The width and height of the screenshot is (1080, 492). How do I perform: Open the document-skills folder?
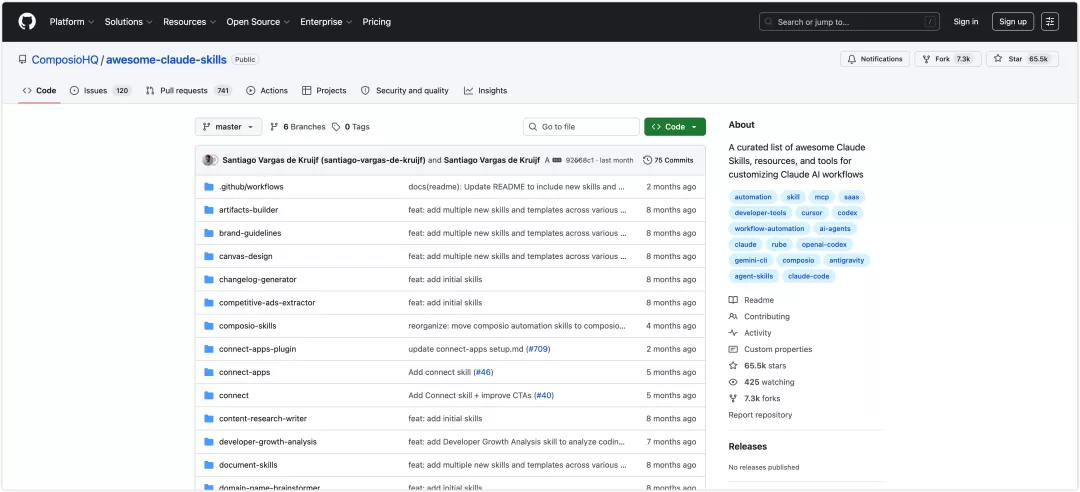pos(248,465)
